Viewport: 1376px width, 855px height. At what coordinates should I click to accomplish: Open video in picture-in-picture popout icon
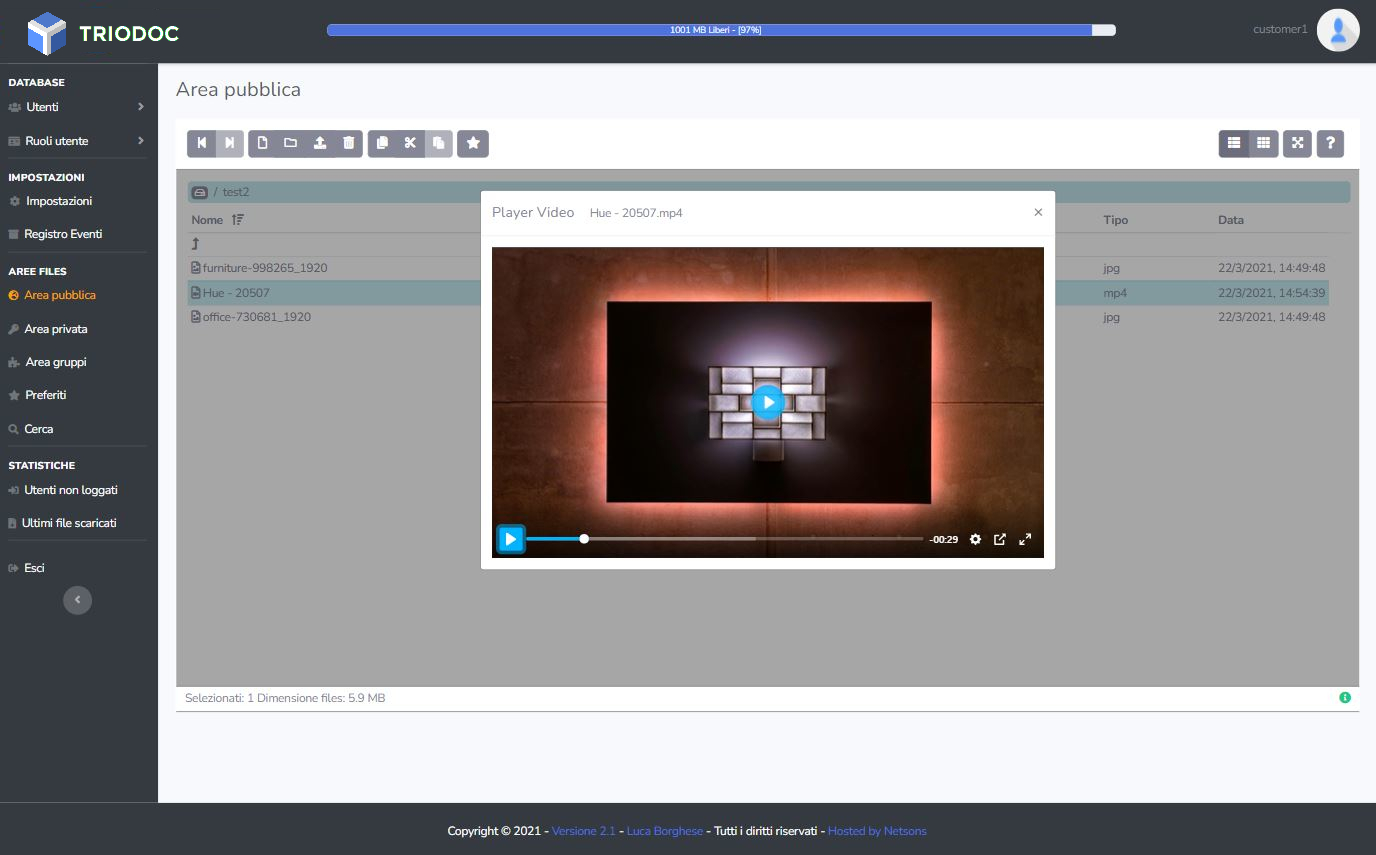click(x=1000, y=539)
